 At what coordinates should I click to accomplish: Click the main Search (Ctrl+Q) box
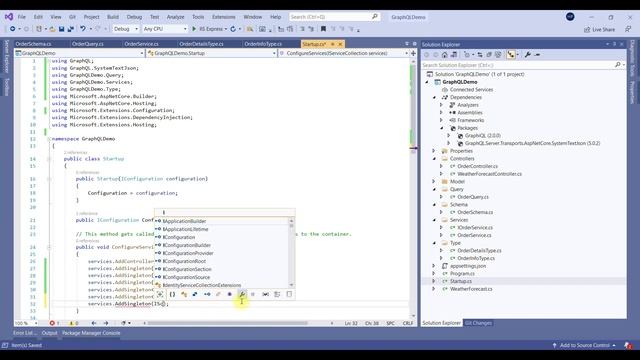coord(334,17)
